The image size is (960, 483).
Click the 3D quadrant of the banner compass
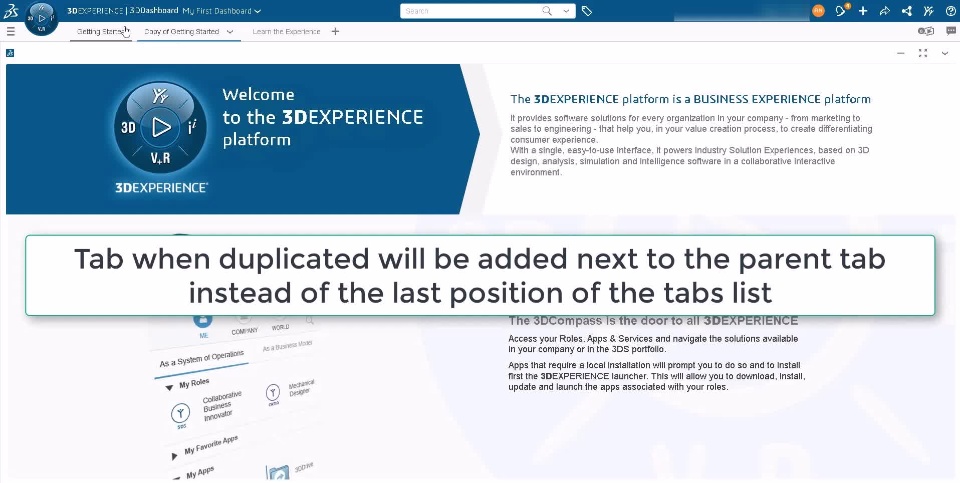point(128,127)
